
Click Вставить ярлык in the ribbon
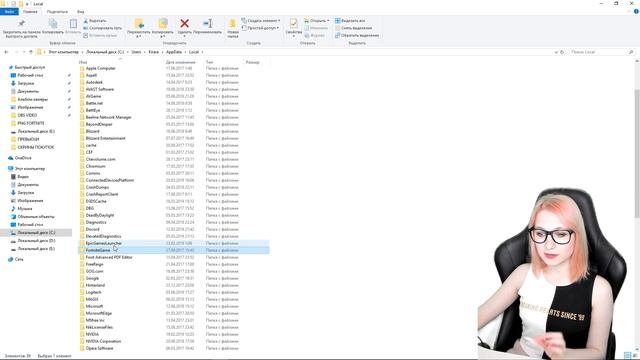pyautogui.click(x=100, y=35)
